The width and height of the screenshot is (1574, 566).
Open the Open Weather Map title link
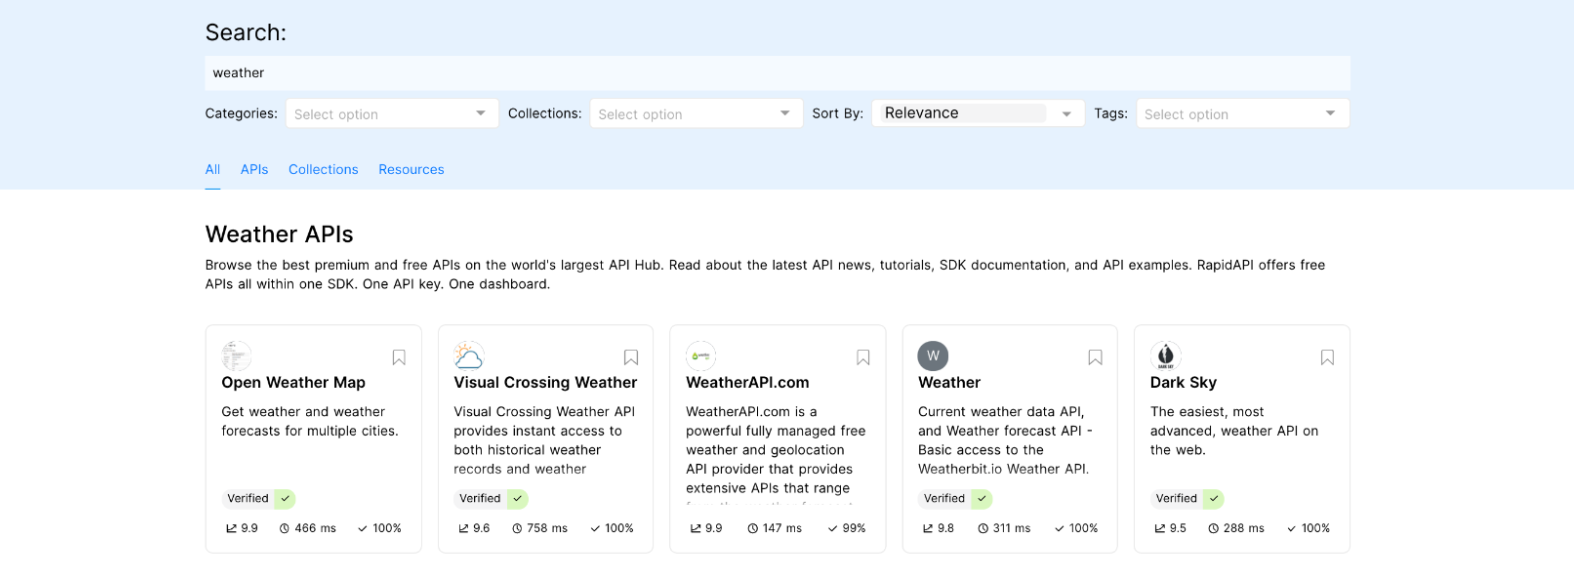point(293,383)
